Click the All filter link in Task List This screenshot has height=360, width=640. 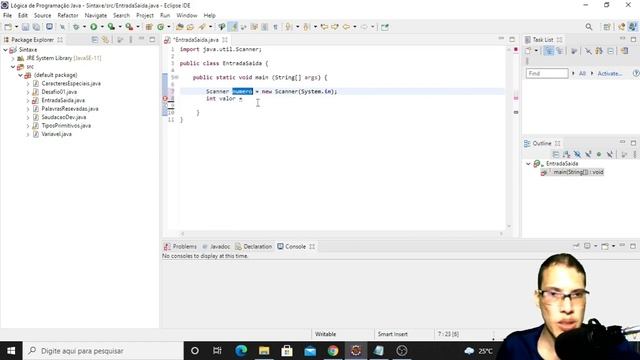pos(582,73)
